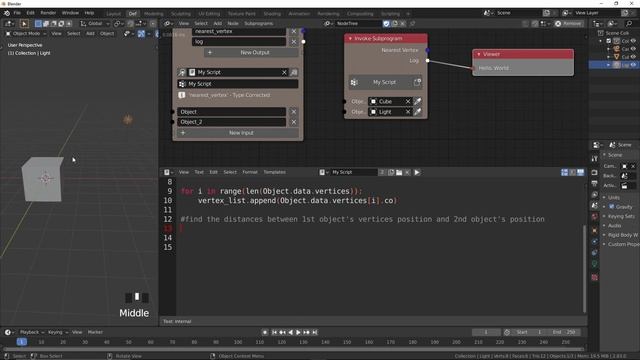The height and width of the screenshot is (360, 640).
Task: Open the Object properties tab icon
Action: tap(594, 231)
